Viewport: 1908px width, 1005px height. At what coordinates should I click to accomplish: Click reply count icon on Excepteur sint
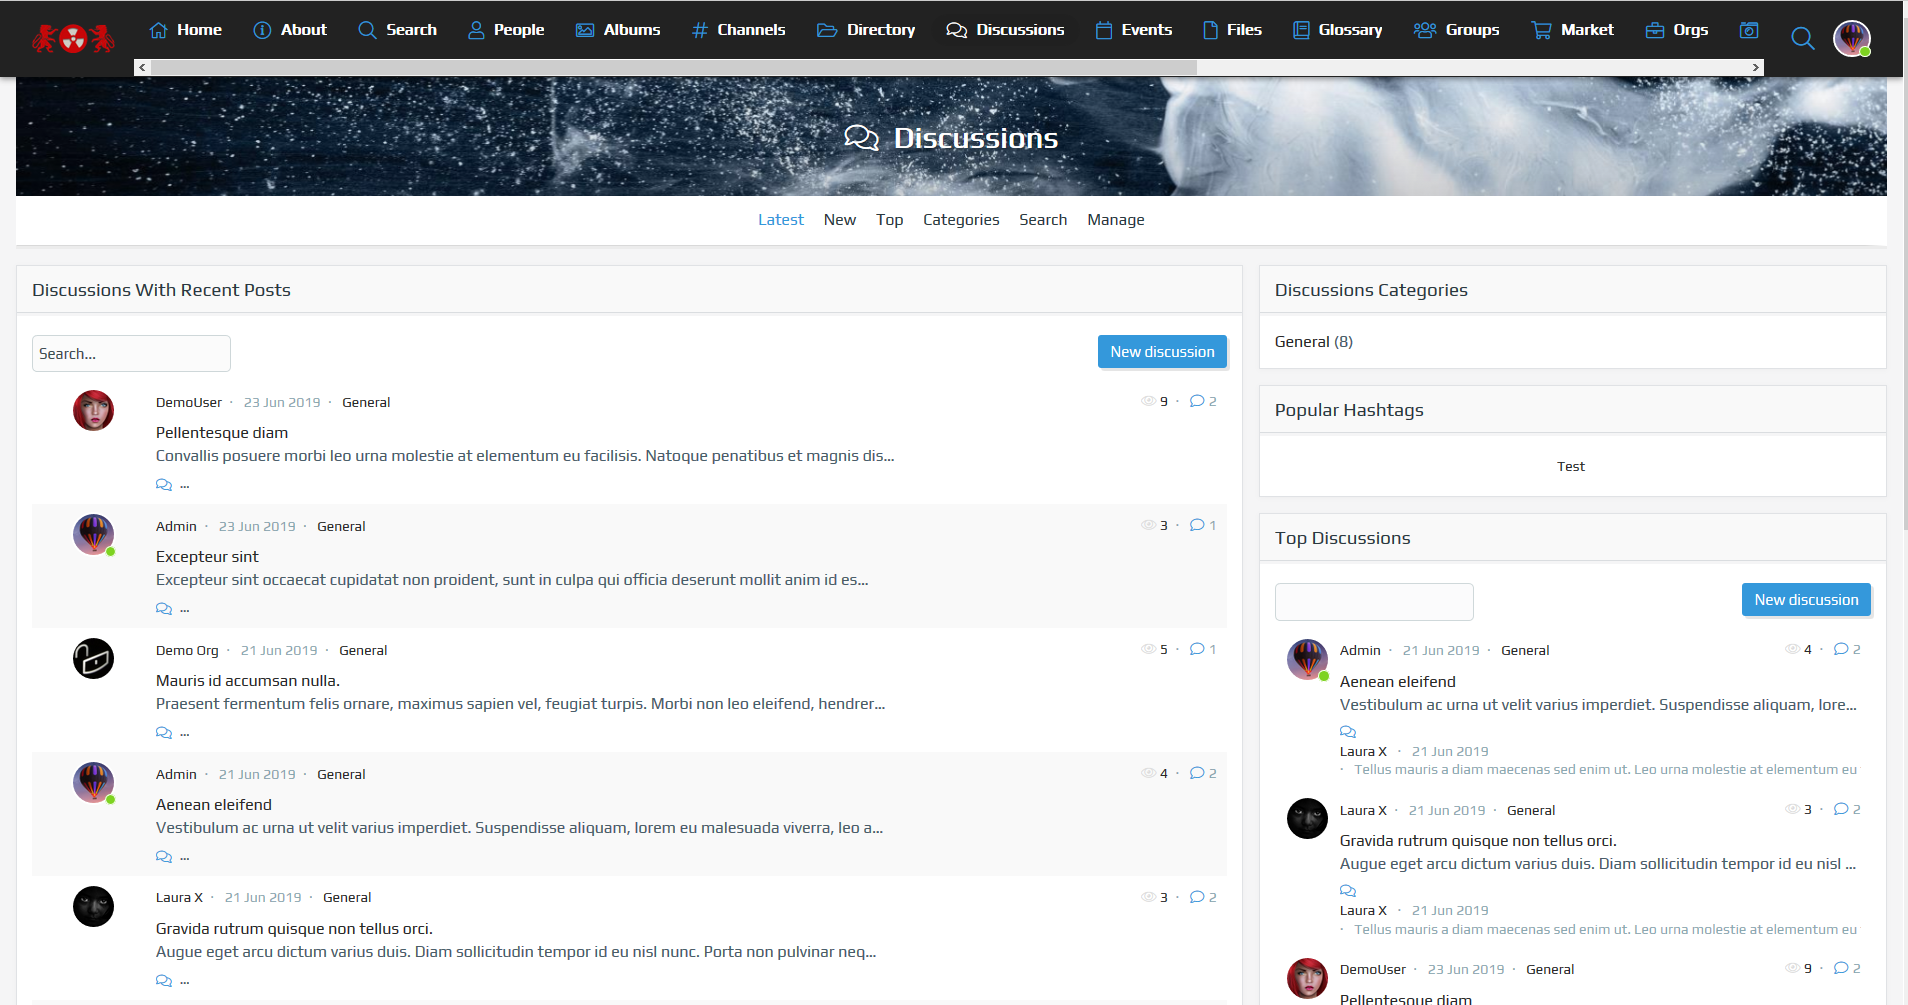1197,525
